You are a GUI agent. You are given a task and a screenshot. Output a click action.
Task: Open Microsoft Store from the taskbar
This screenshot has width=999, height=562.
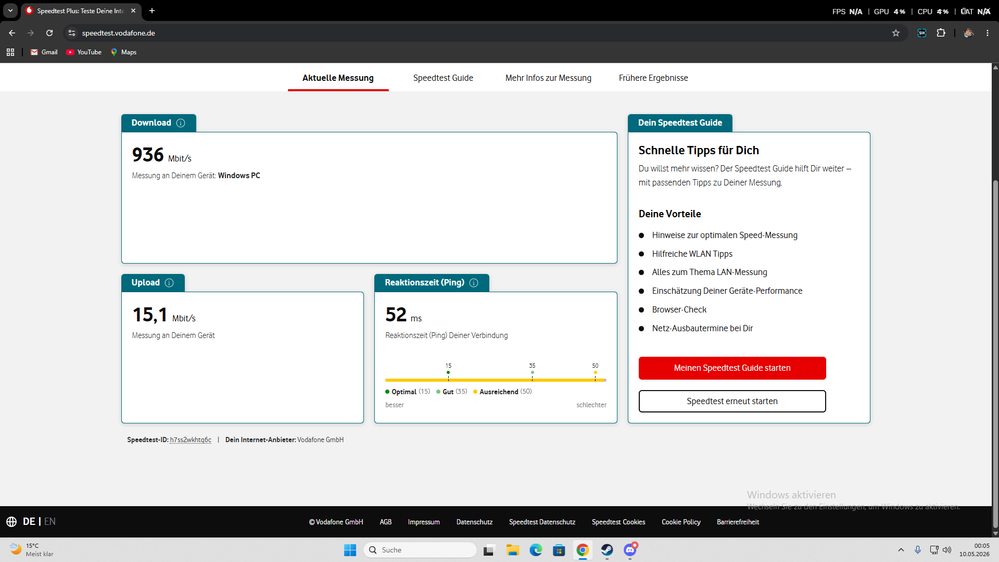pyautogui.click(x=559, y=550)
